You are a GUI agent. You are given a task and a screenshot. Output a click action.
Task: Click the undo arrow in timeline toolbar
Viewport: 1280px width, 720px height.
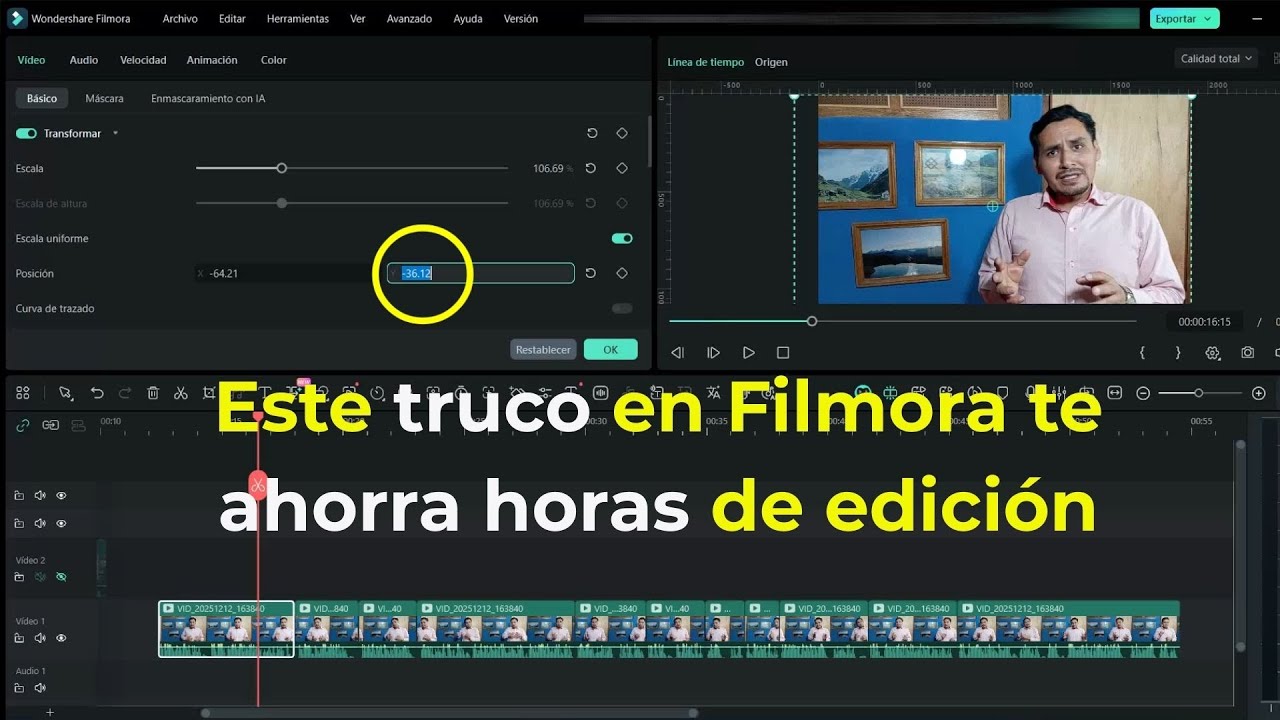(97, 393)
